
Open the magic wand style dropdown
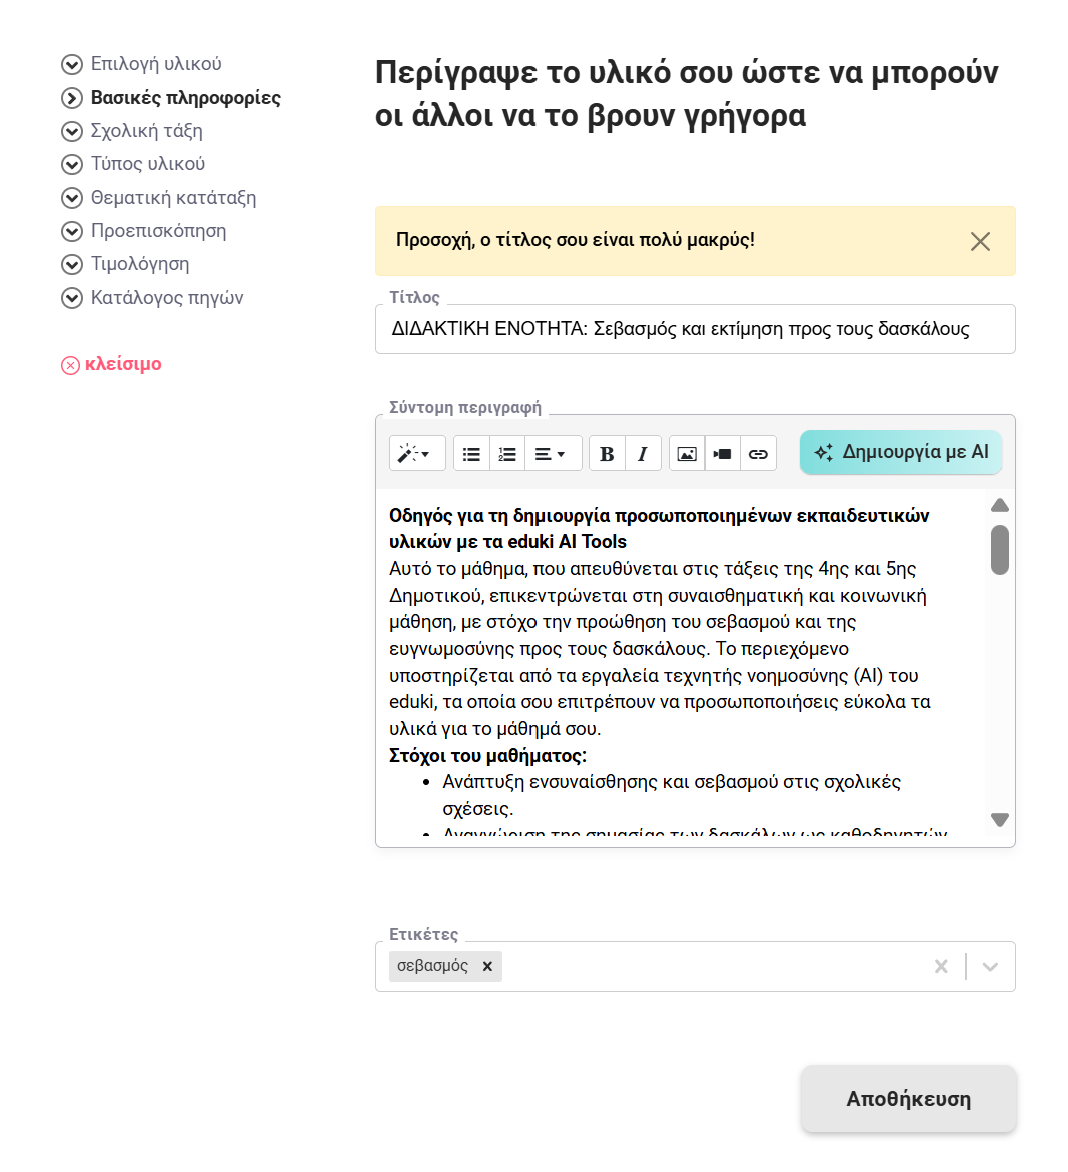tap(415, 454)
